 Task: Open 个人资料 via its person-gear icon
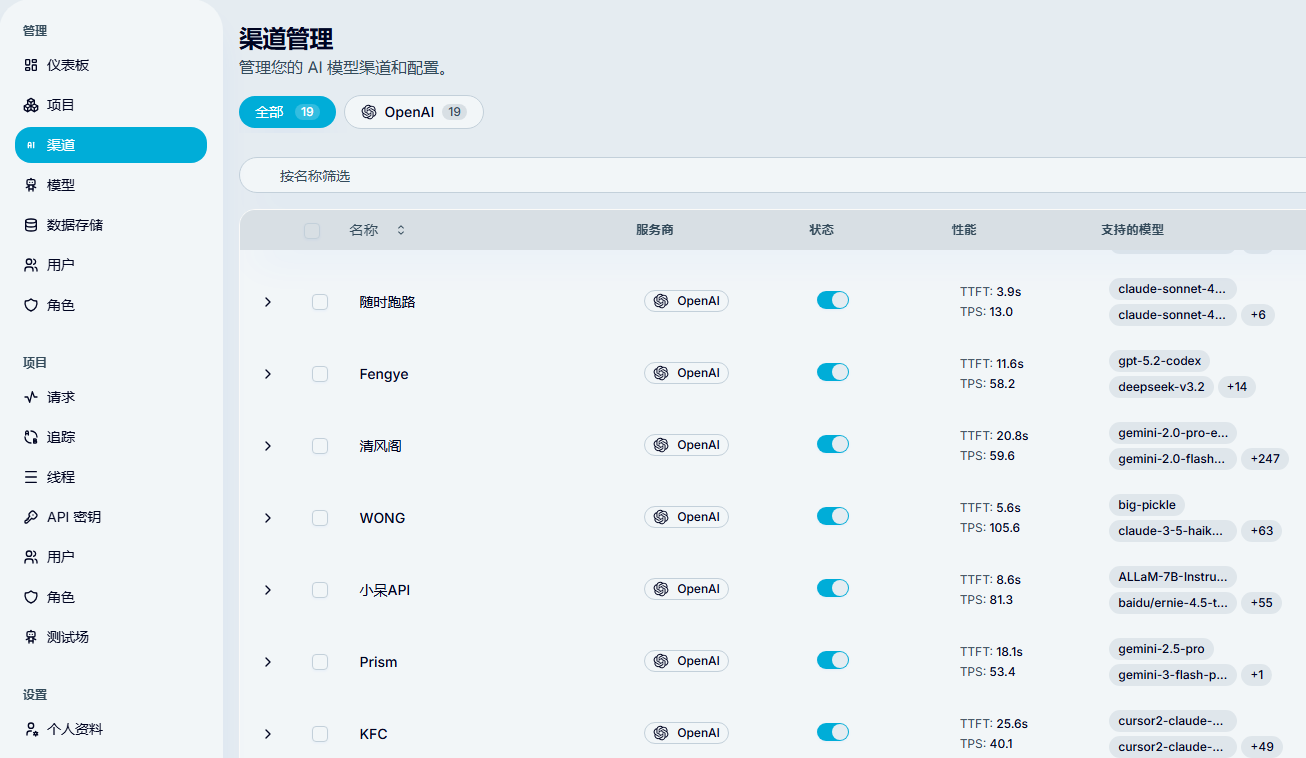[x=31, y=729]
